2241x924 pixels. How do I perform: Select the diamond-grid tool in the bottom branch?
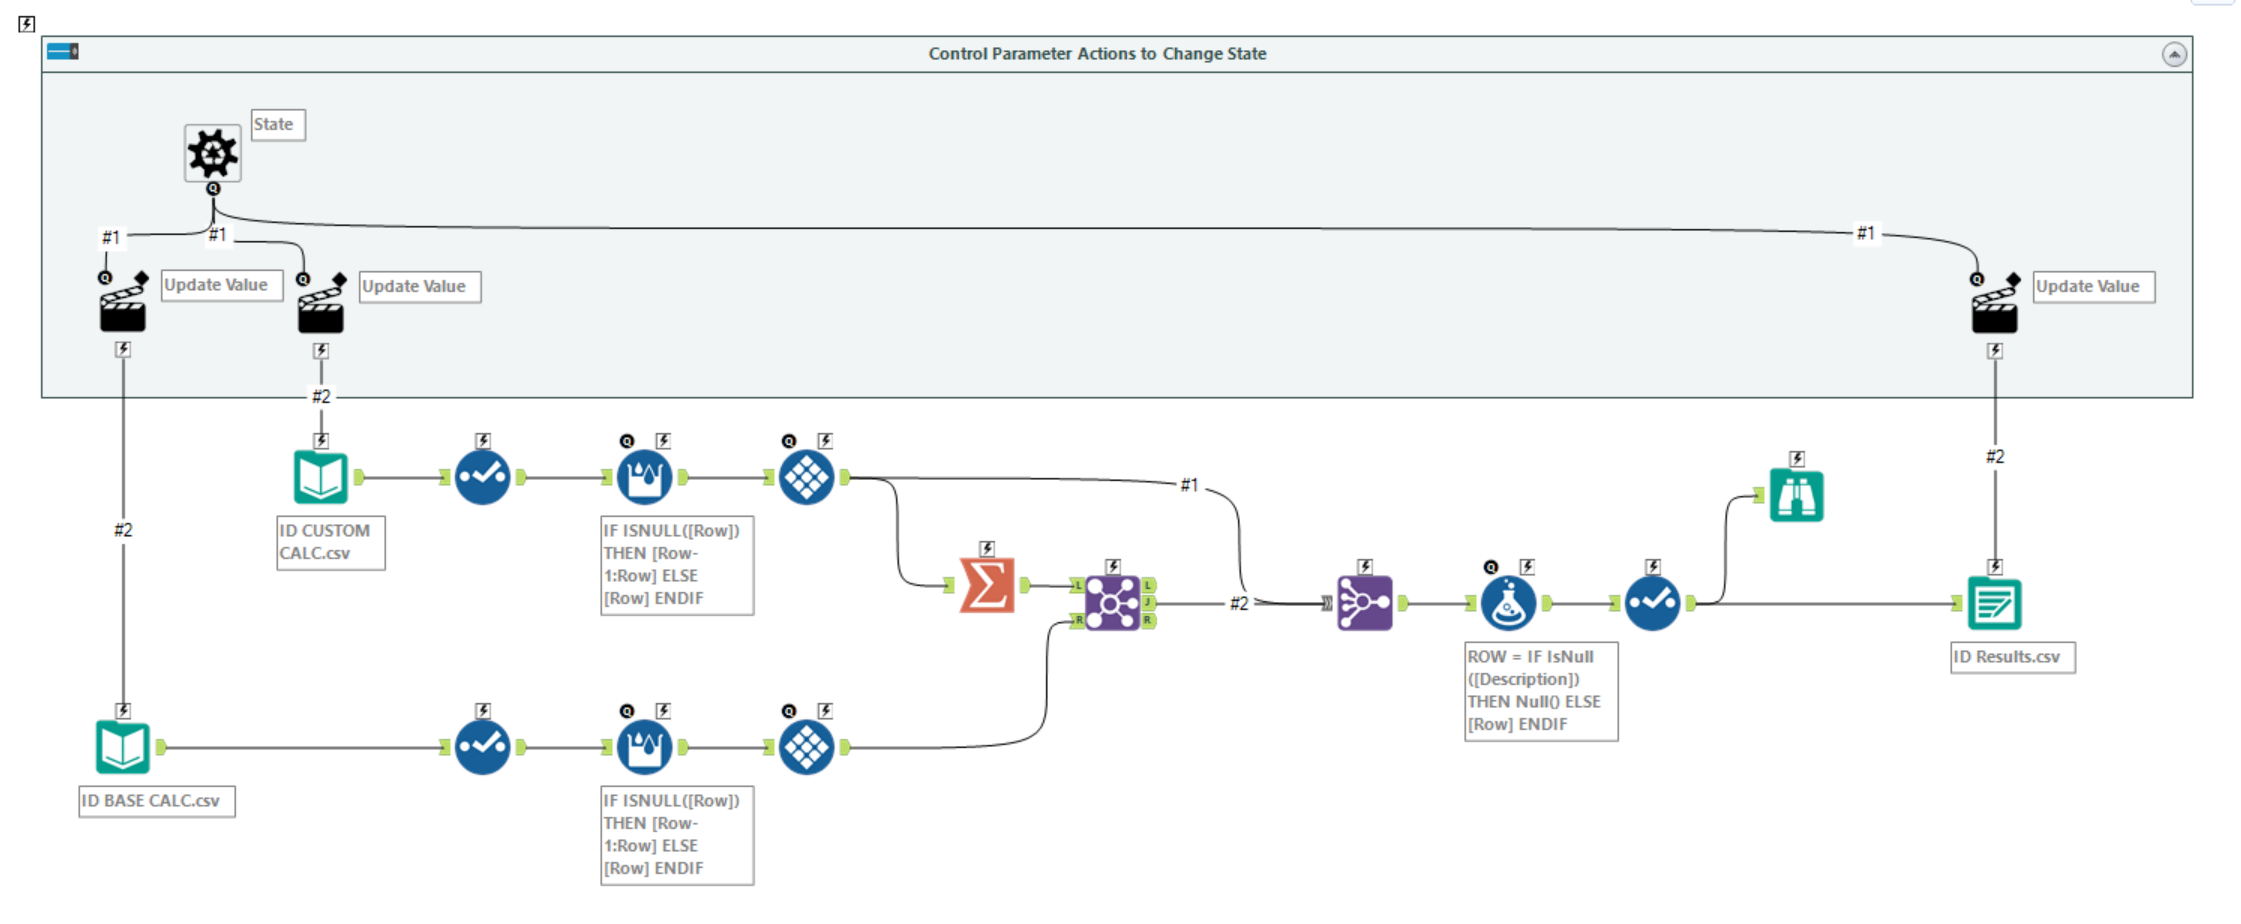point(807,747)
